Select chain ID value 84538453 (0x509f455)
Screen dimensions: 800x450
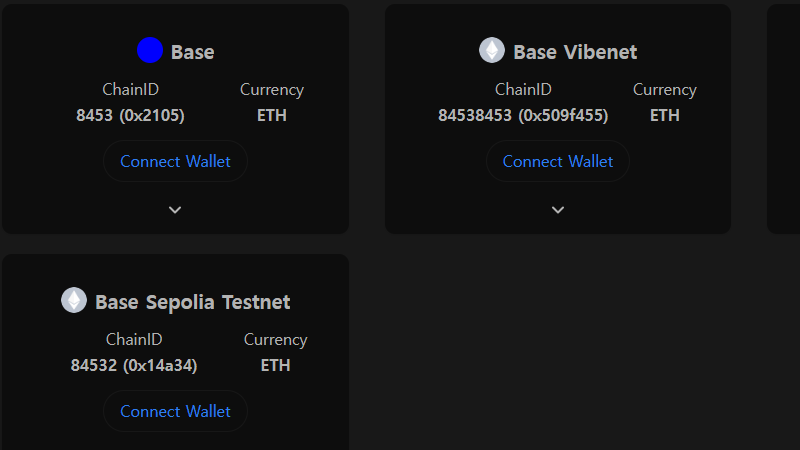tap(523, 115)
